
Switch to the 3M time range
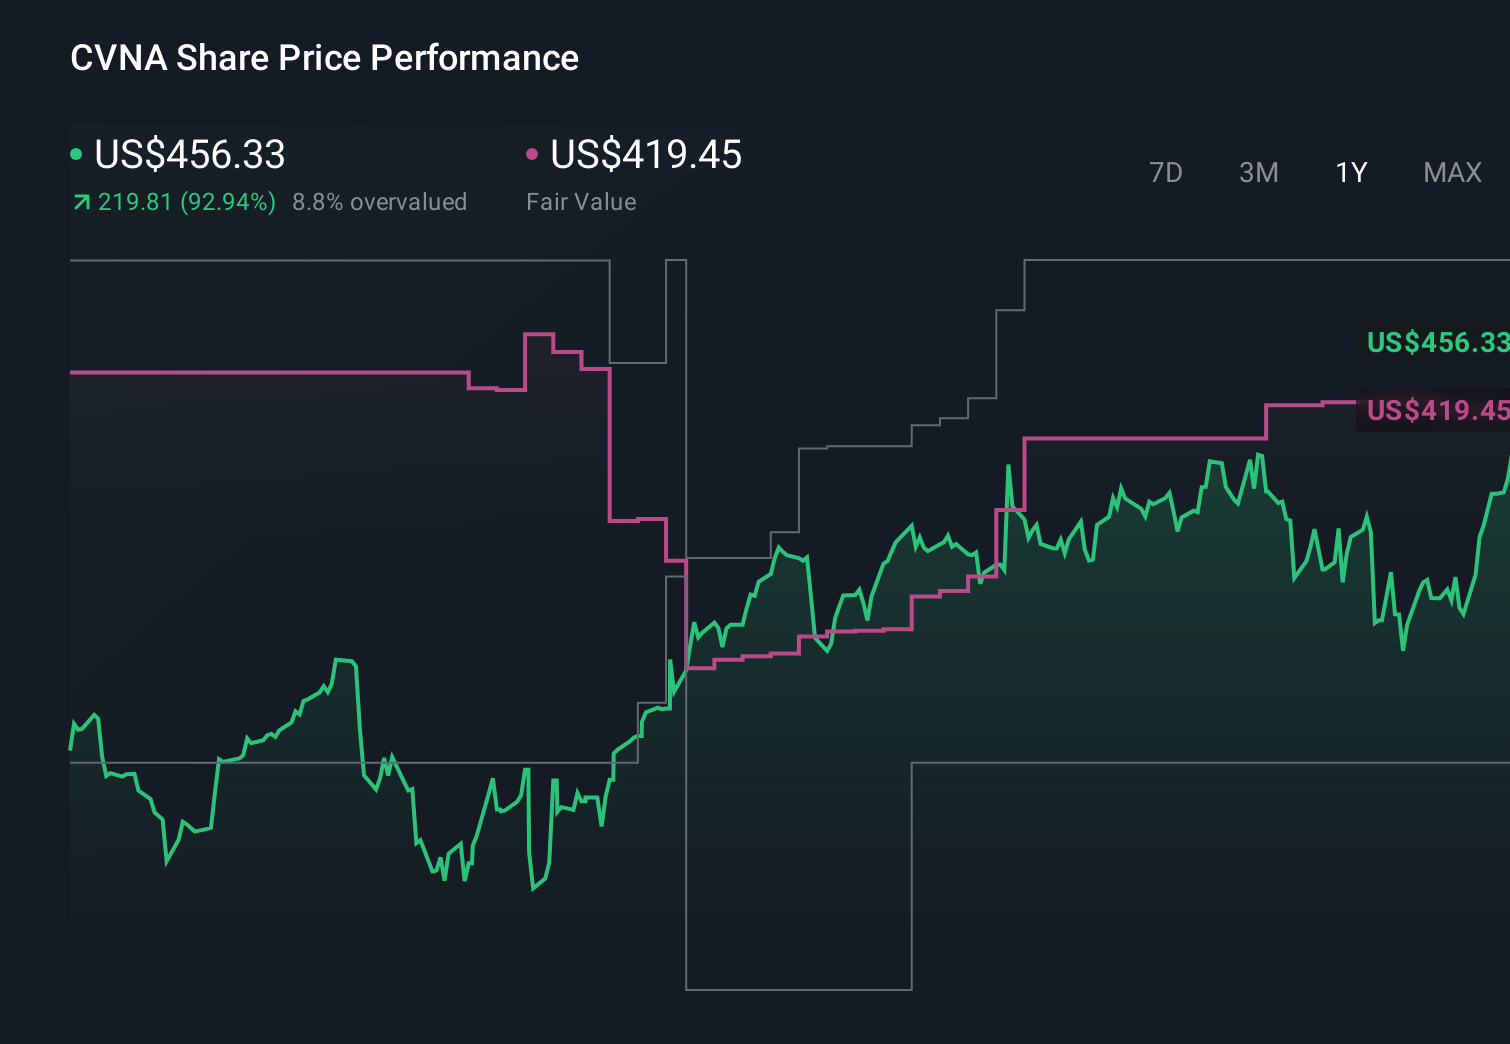(x=1258, y=172)
